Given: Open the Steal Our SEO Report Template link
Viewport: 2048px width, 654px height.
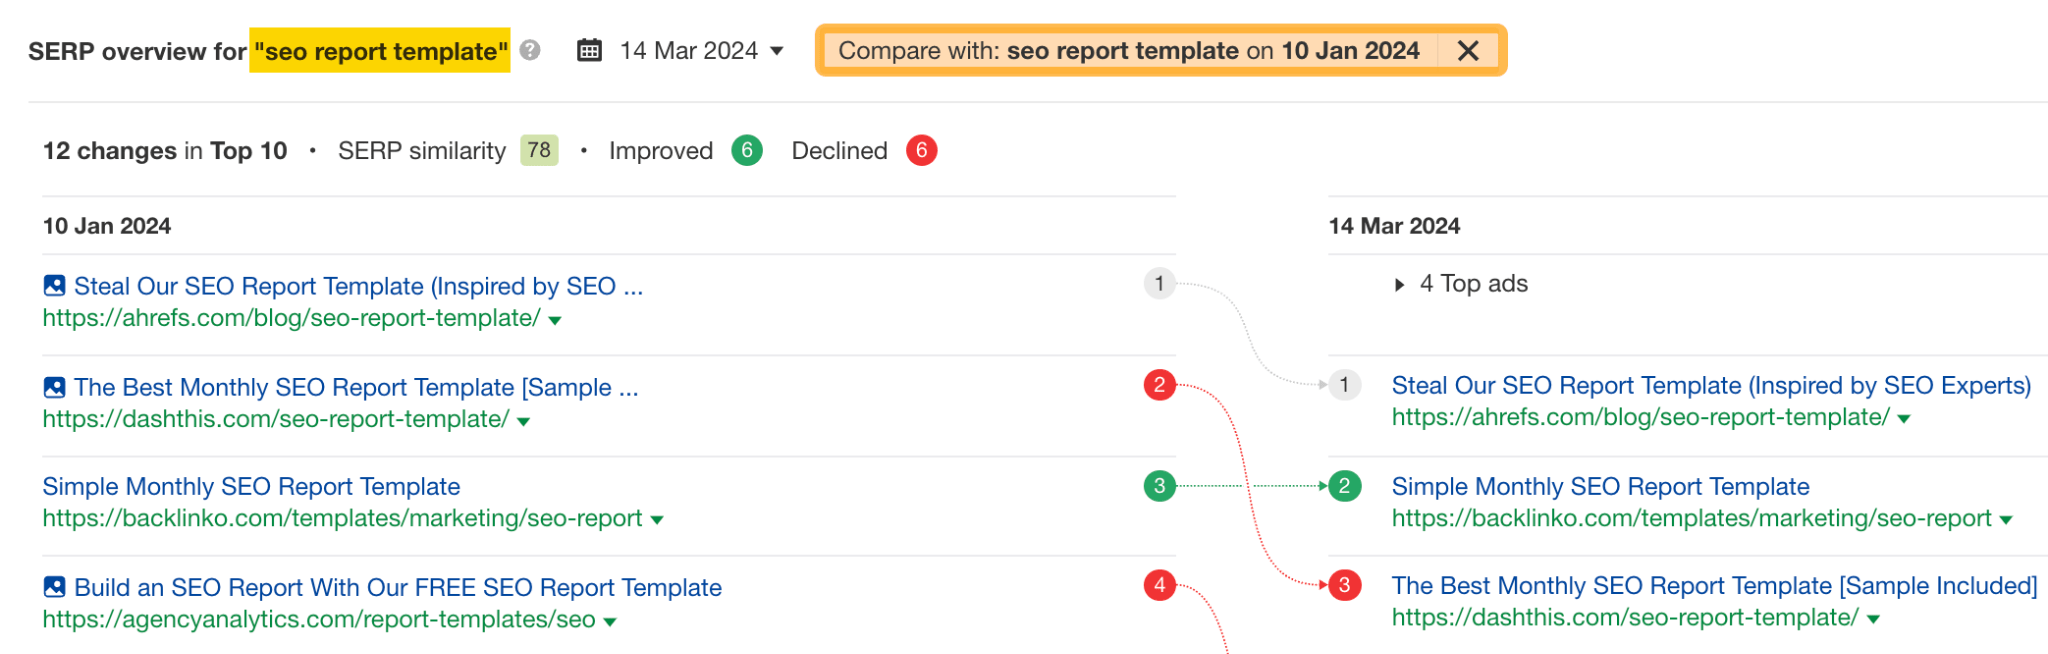Looking at the screenshot, I should pos(358,286).
